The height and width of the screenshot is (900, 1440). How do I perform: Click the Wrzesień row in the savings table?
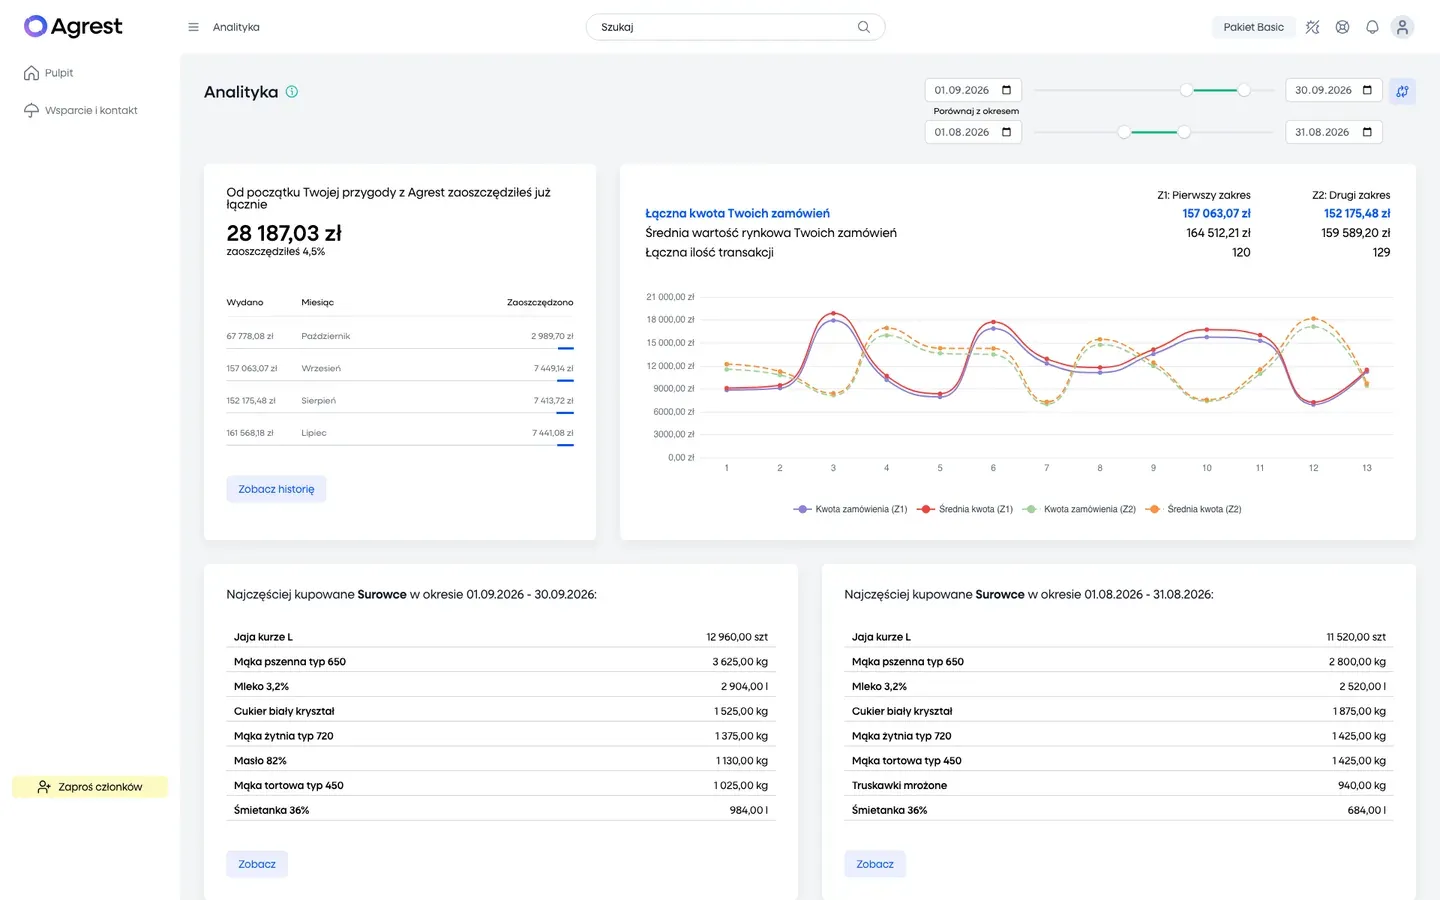(x=400, y=368)
